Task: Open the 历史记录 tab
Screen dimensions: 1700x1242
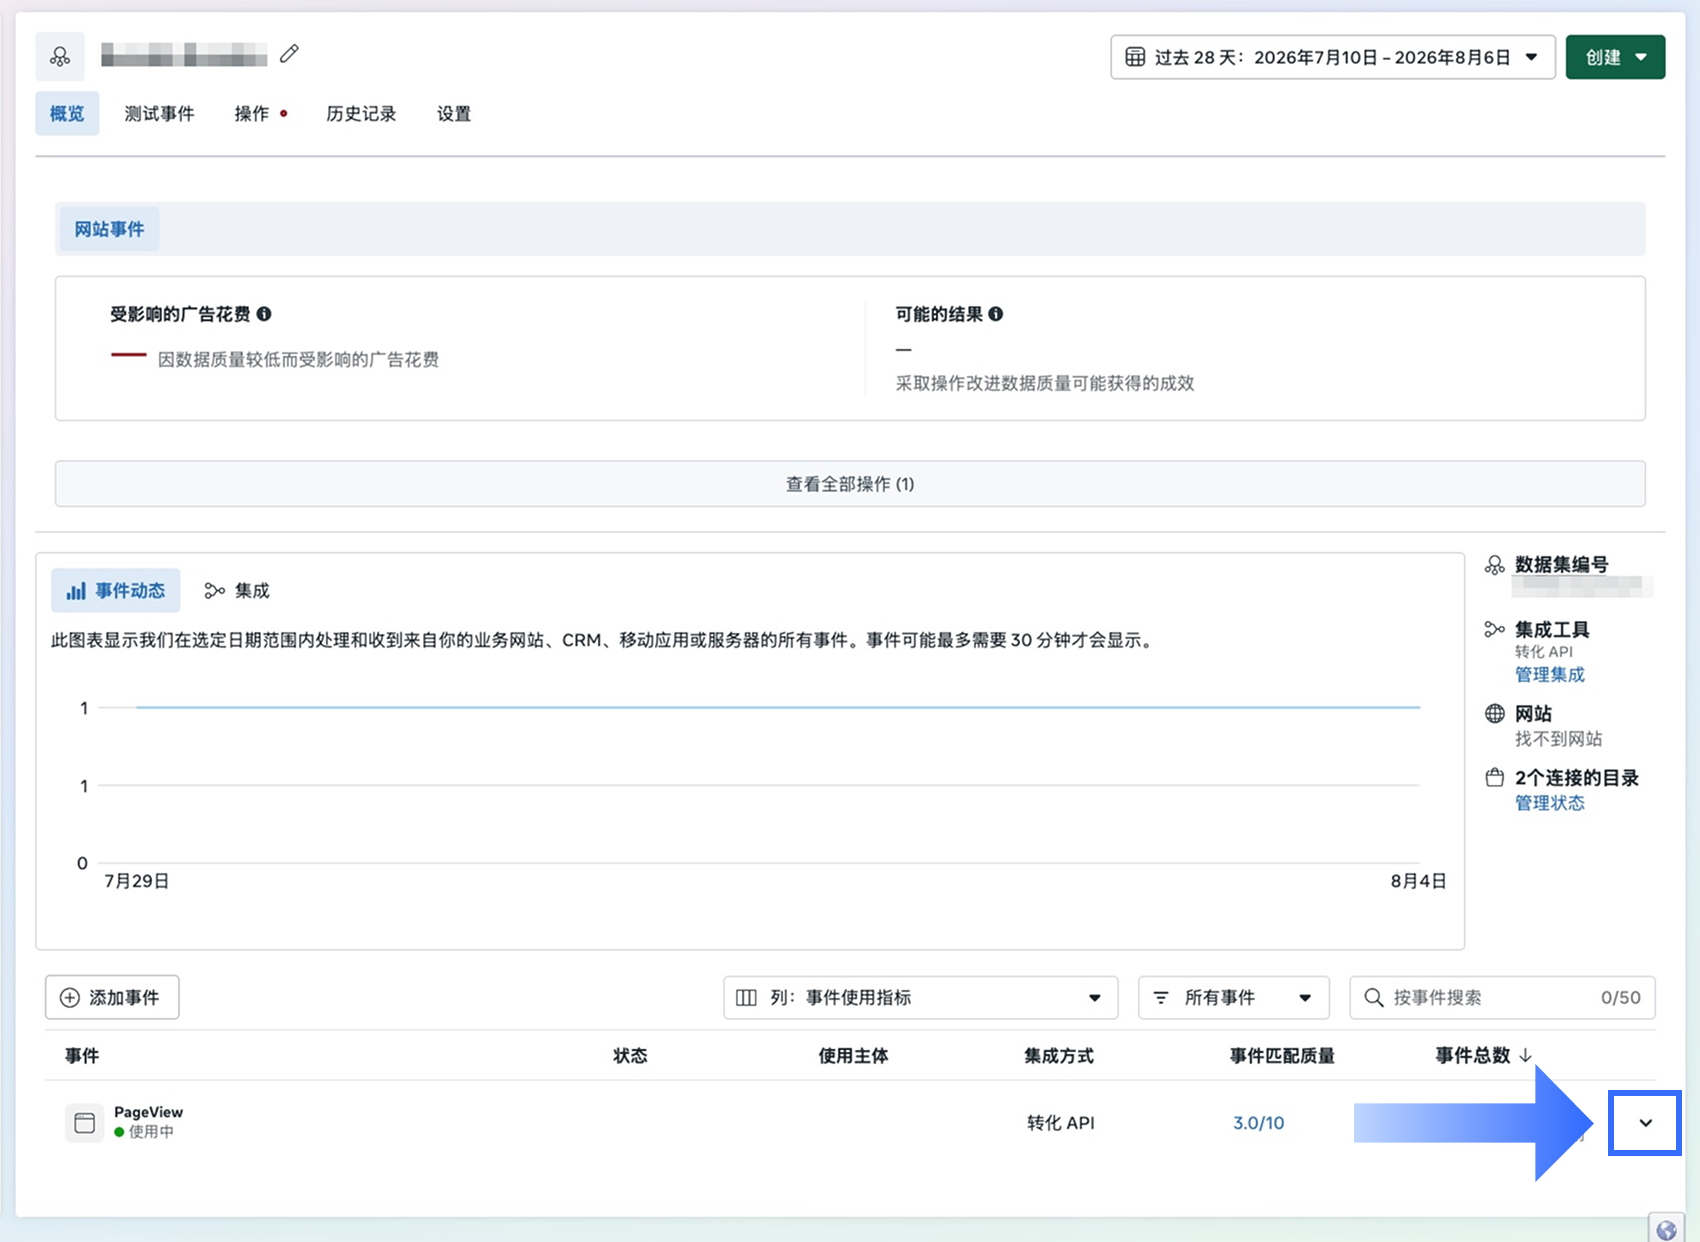Action: coord(361,114)
